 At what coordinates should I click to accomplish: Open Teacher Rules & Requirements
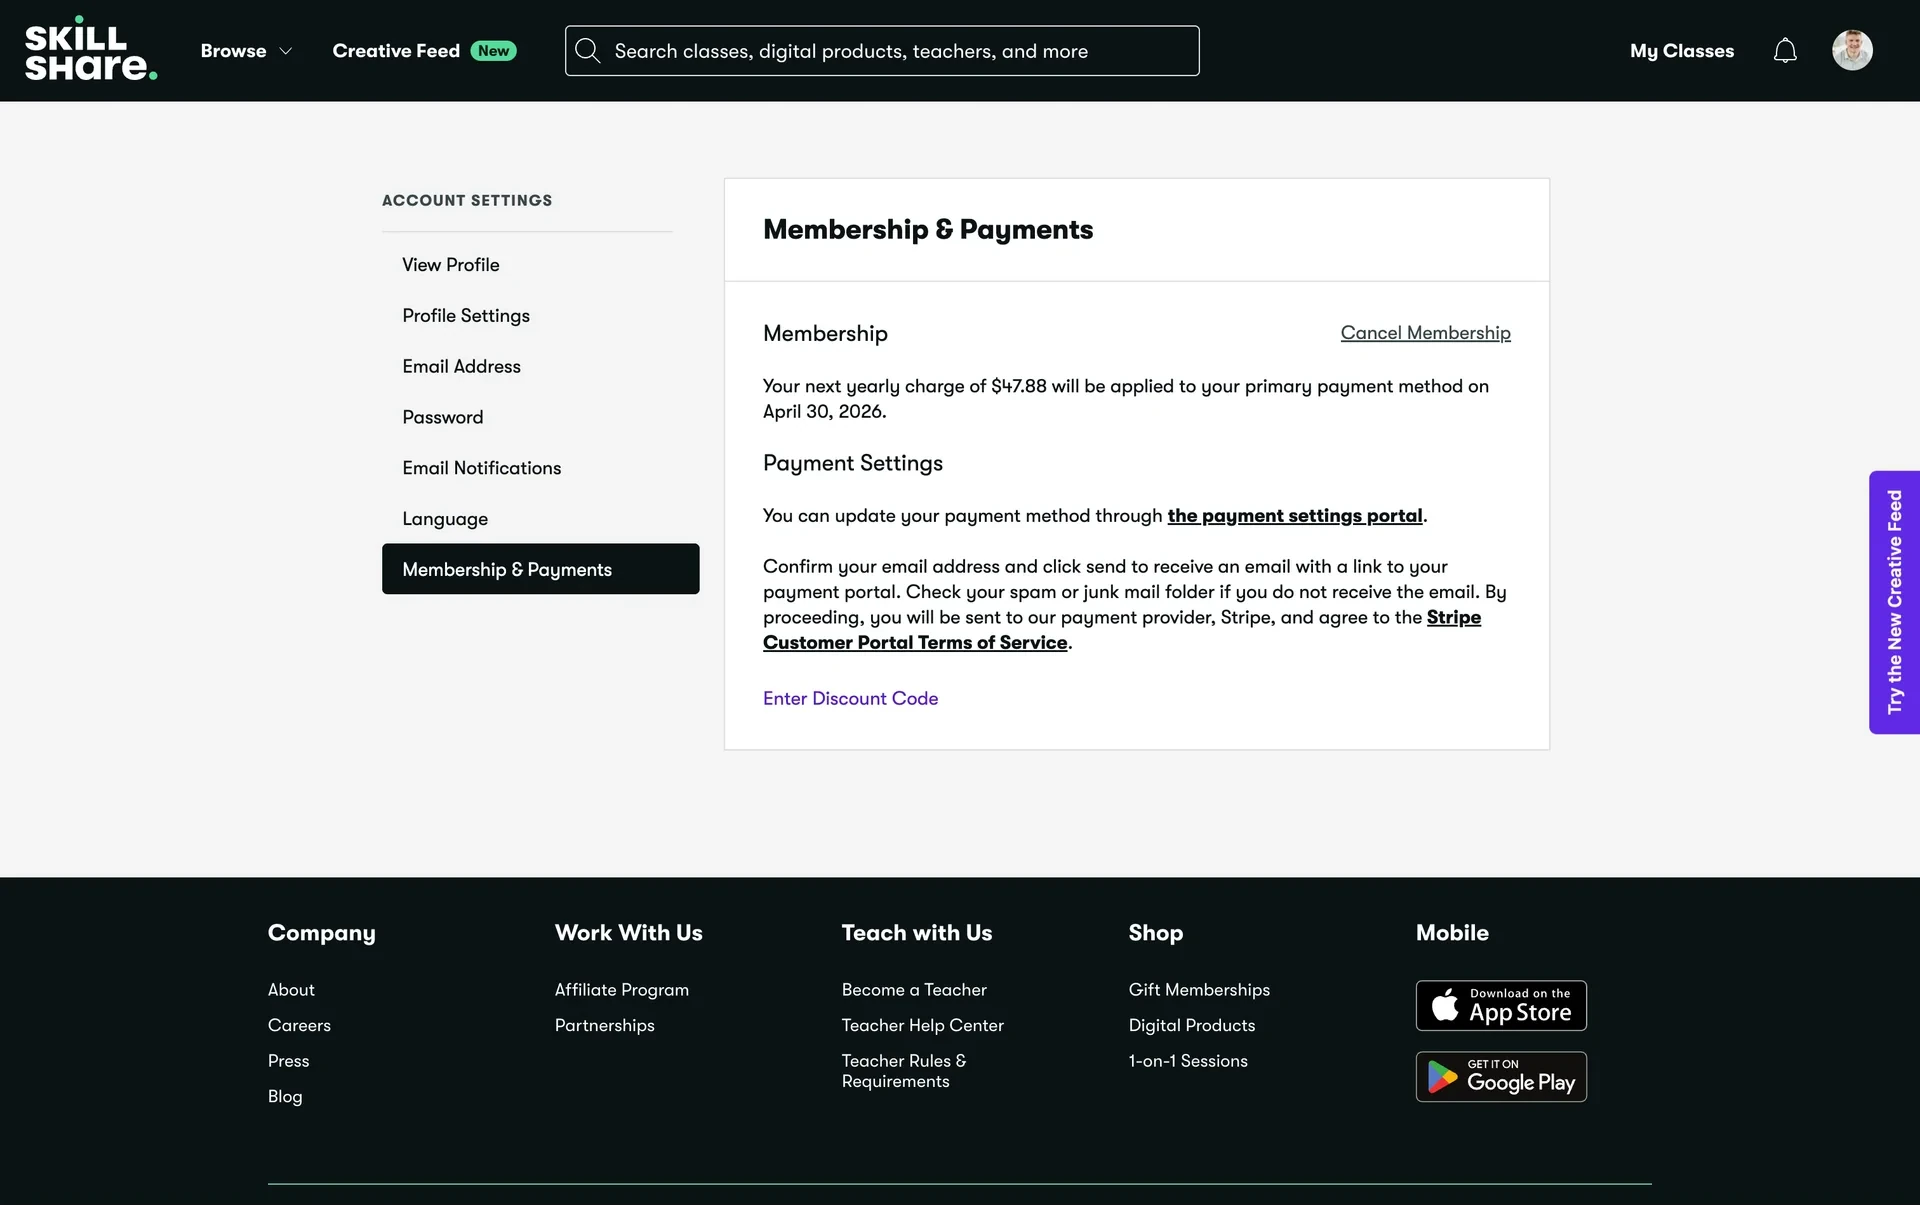904,1071
